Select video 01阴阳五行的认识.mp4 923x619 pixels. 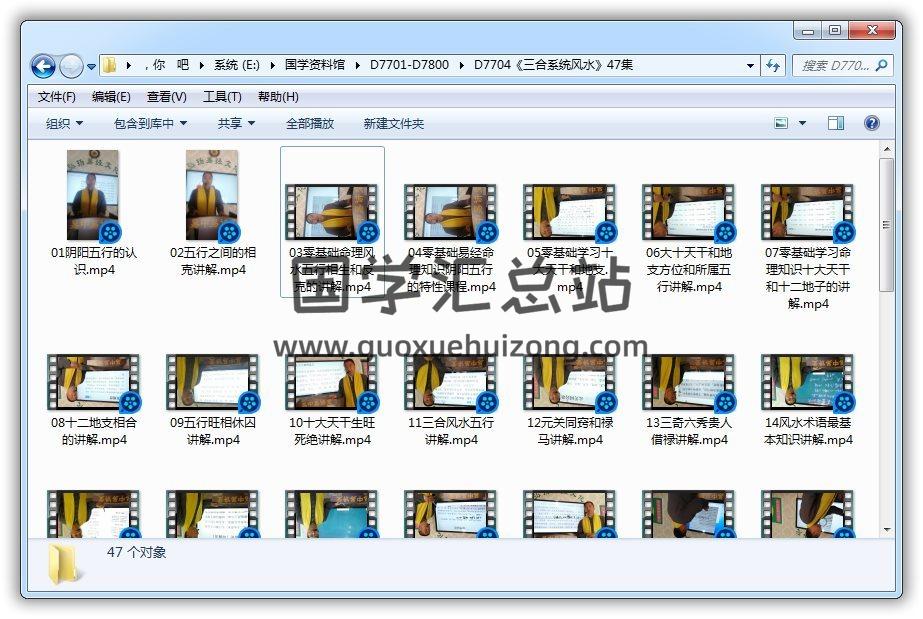click(x=94, y=213)
